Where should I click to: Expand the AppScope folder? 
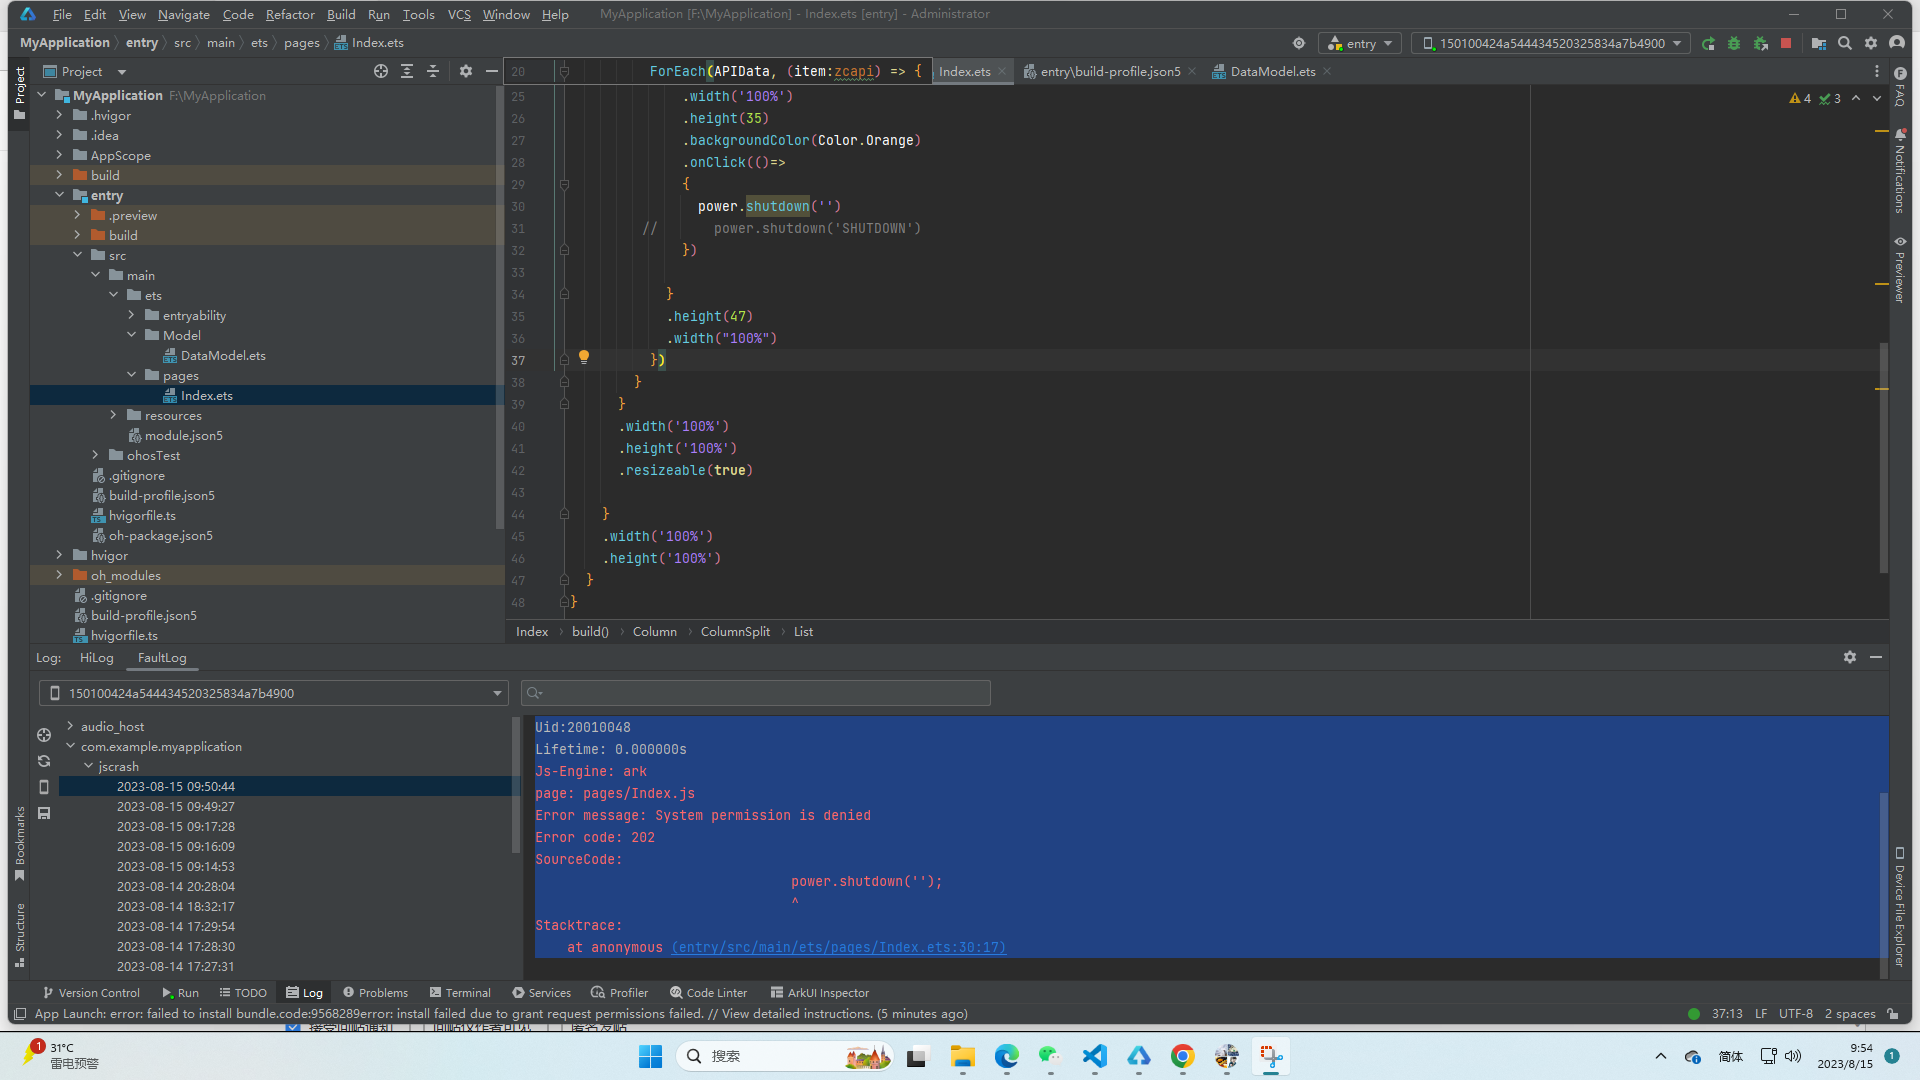pyautogui.click(x=59, y=155)
